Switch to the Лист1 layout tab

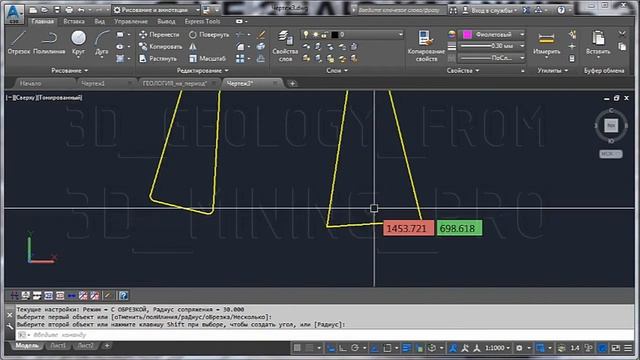(58, 346)
